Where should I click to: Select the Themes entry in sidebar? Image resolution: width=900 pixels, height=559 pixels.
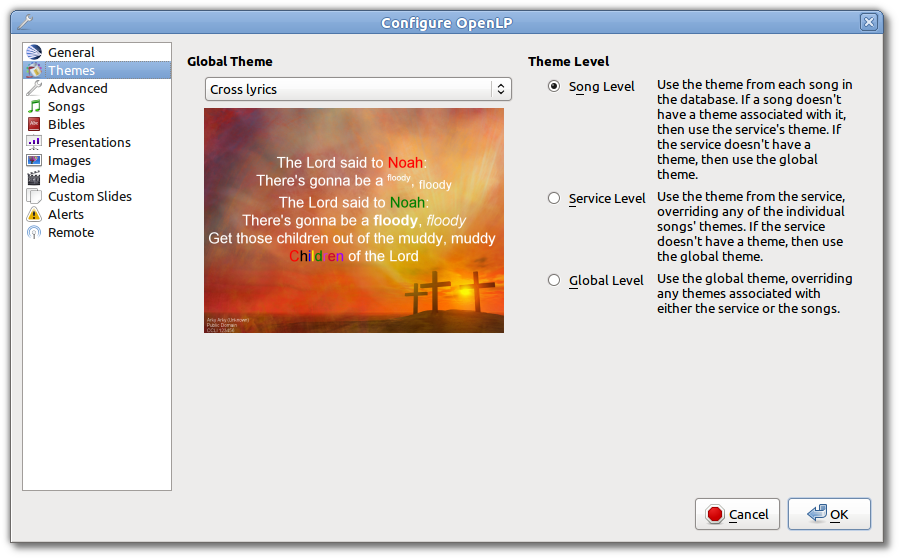71,71
